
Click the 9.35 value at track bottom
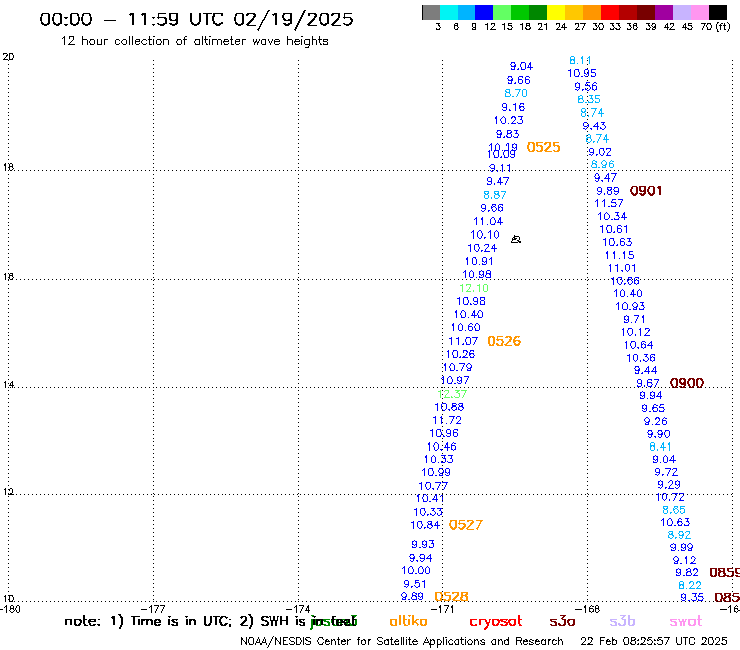point(692,598)
